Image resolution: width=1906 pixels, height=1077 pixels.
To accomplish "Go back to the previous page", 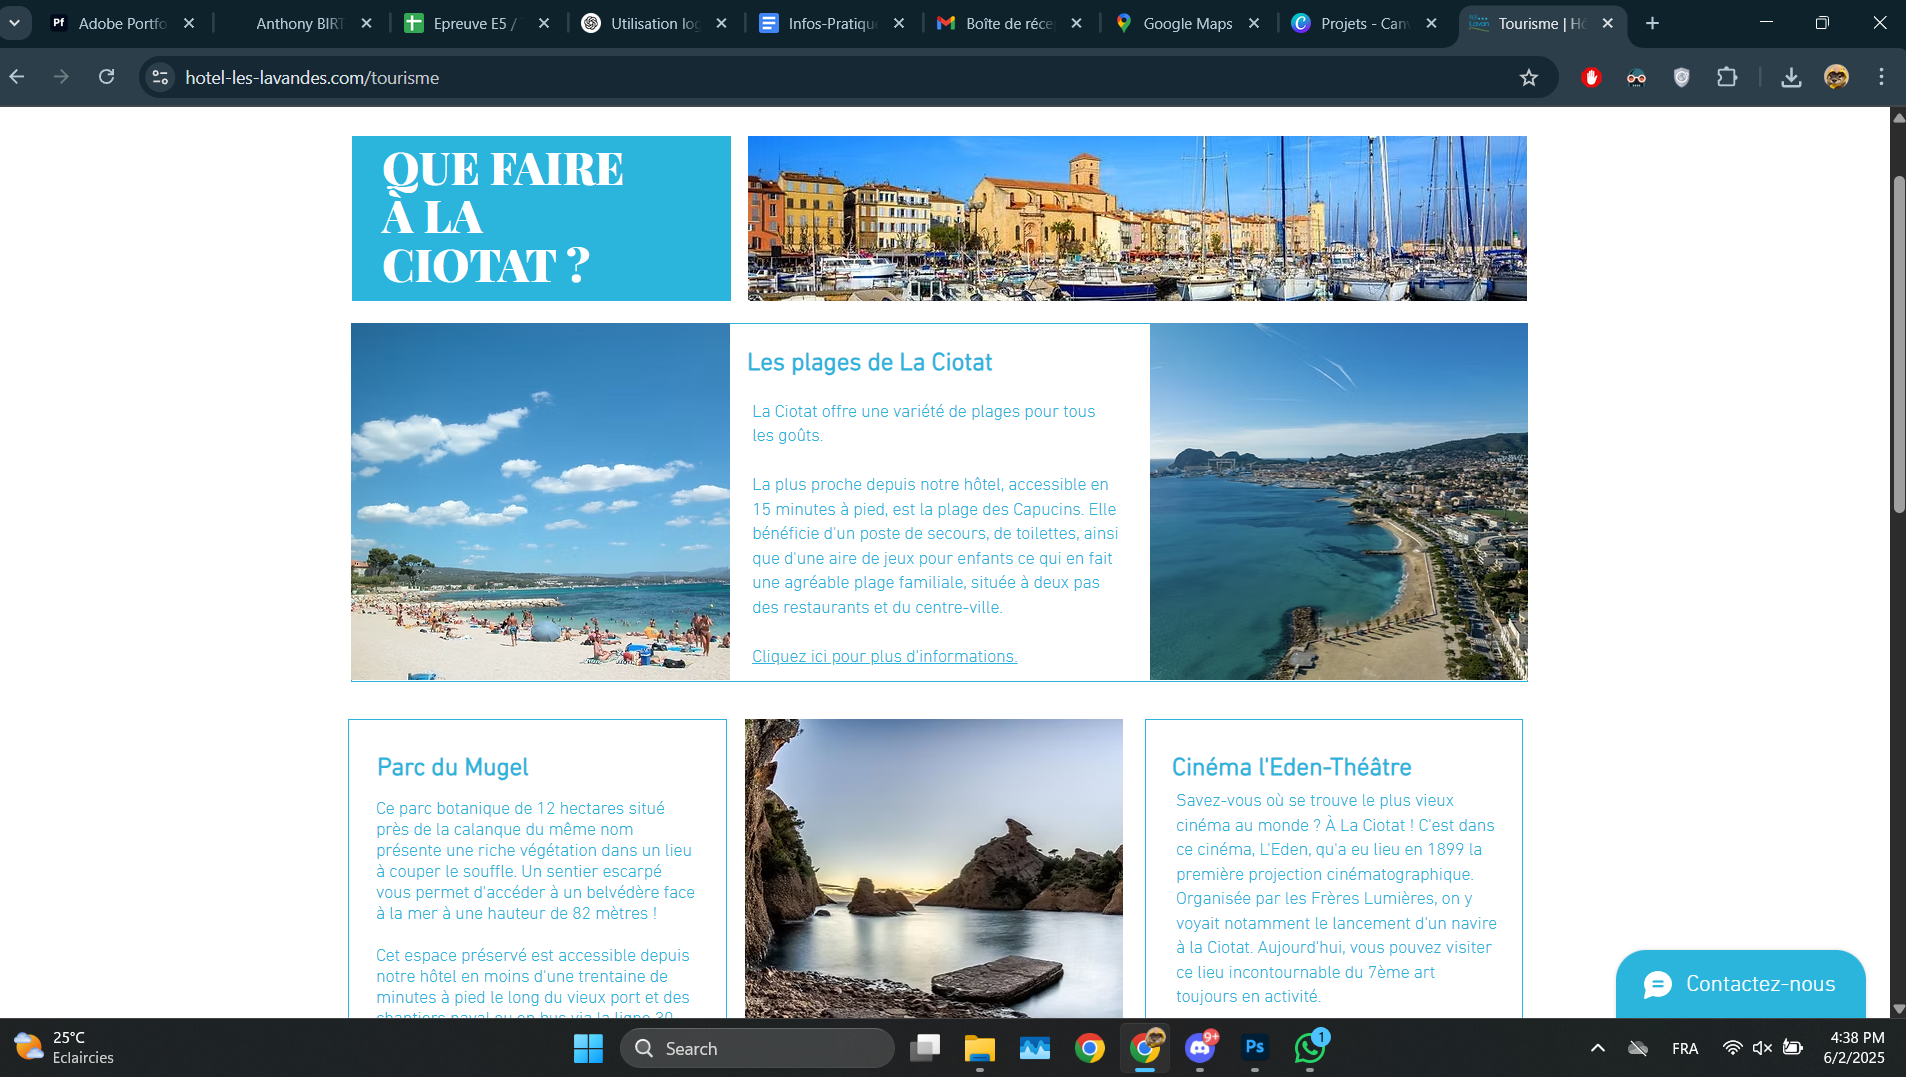I will (x=17, y=77).
